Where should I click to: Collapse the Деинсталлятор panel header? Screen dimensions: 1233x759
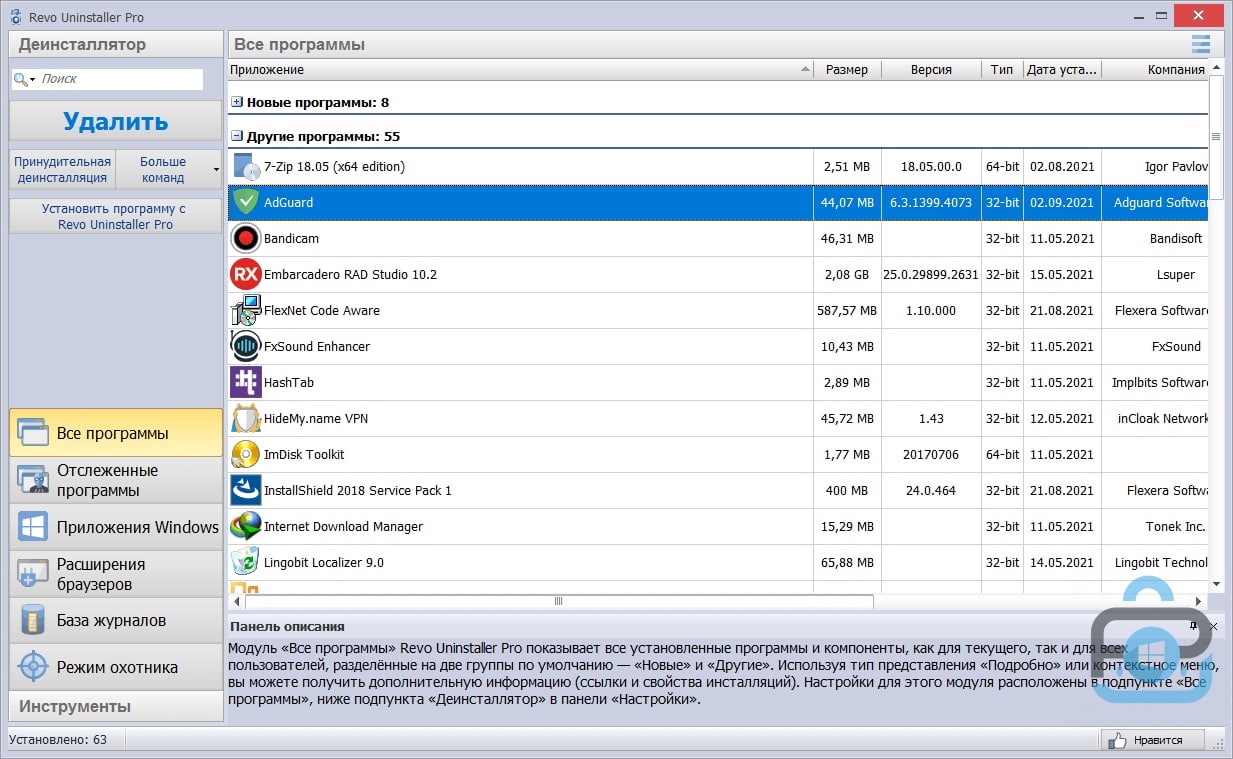(x=116, y=44)
